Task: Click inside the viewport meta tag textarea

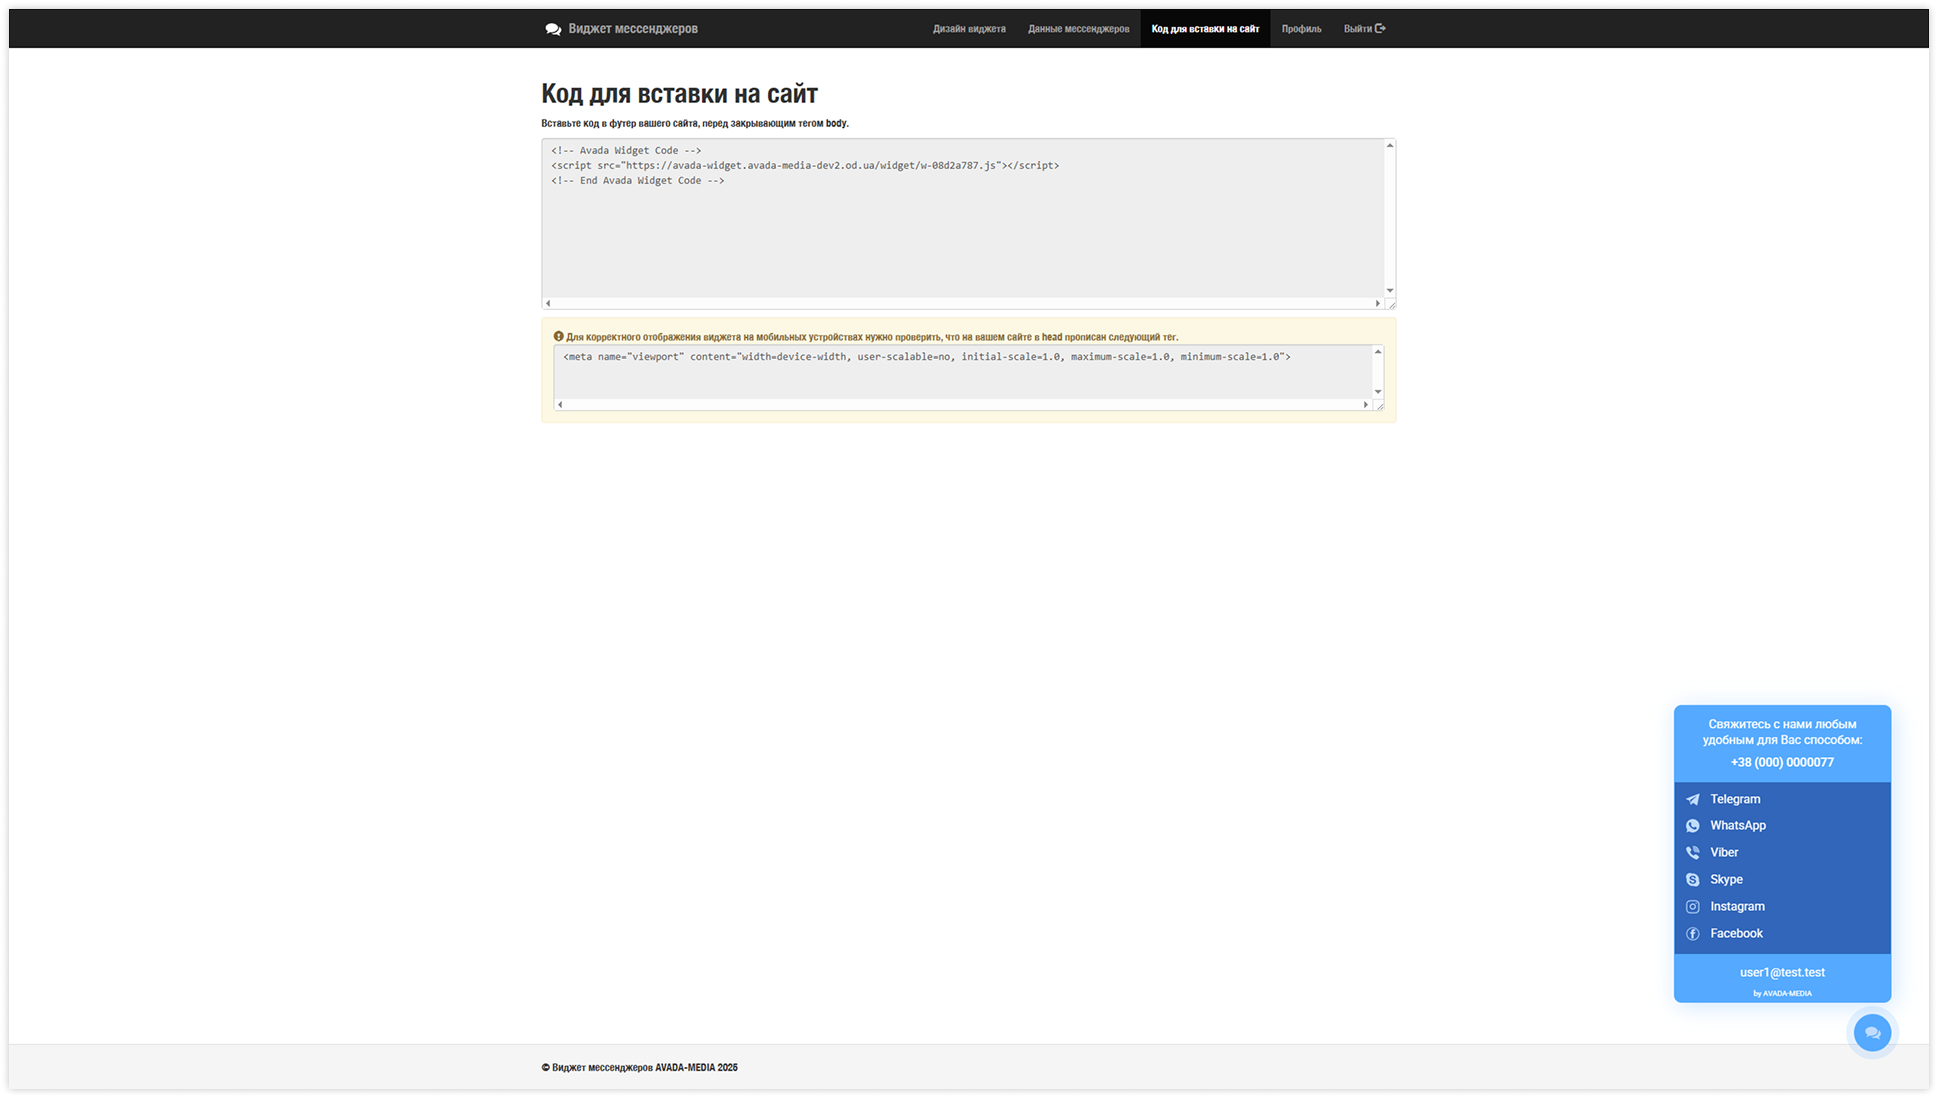Action: (960, 372)
